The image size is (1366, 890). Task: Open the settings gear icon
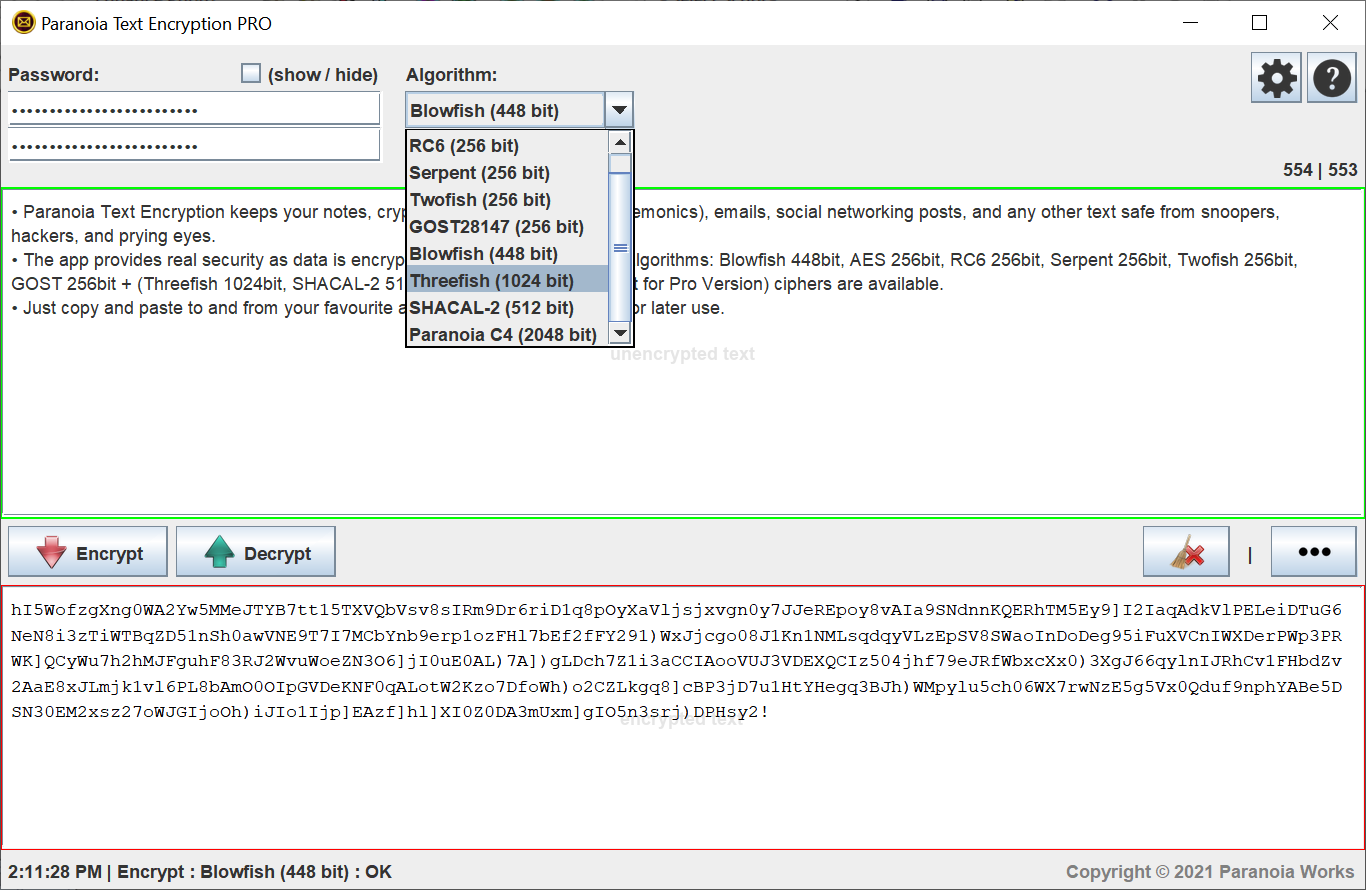pos(1277,78)
